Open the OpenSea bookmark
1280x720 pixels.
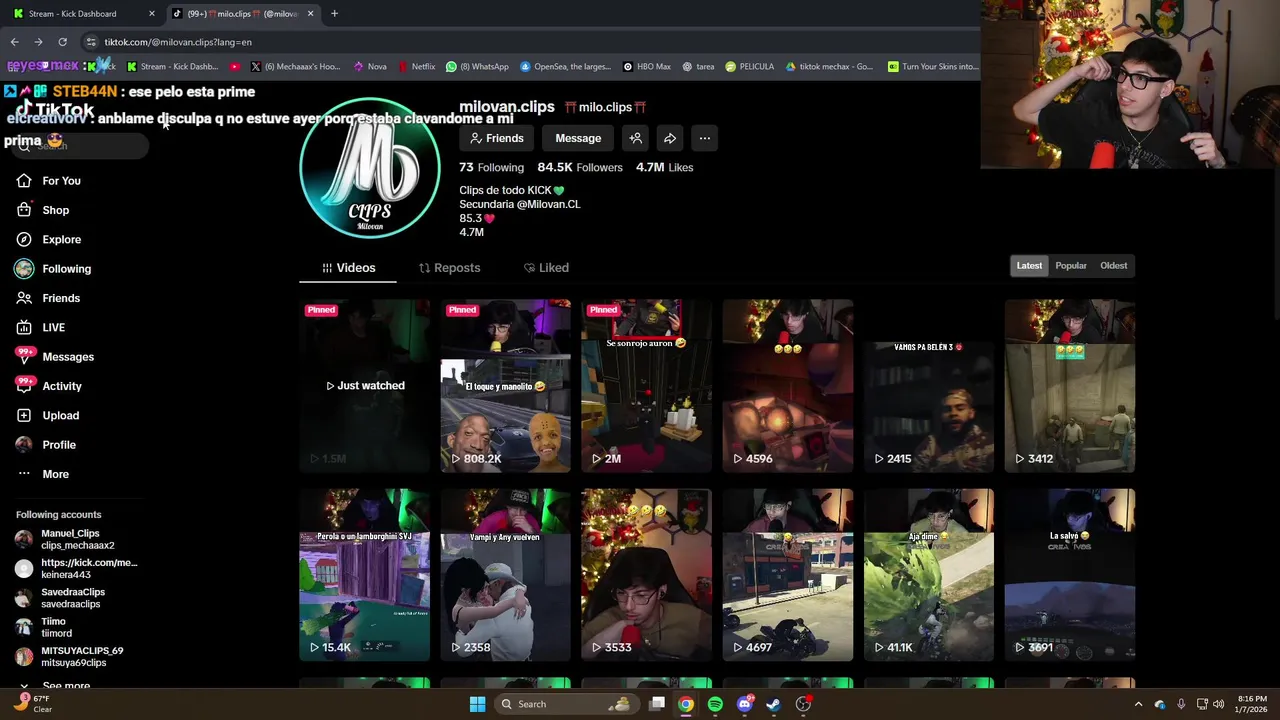click(565, 67)
